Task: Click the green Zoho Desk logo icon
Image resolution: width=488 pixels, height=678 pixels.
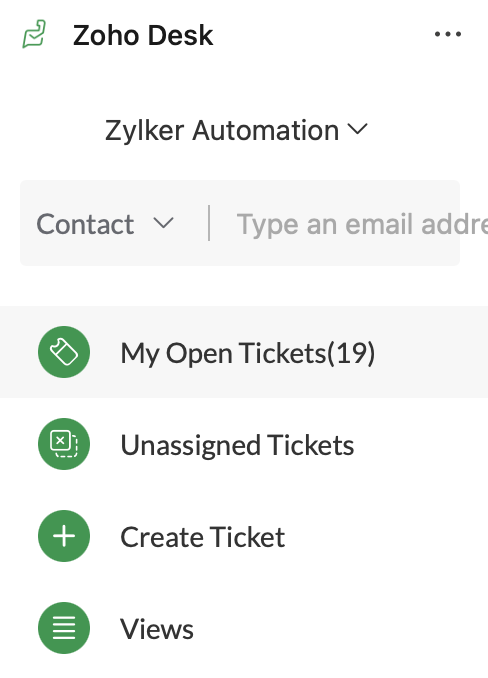Action: [34, 34]
